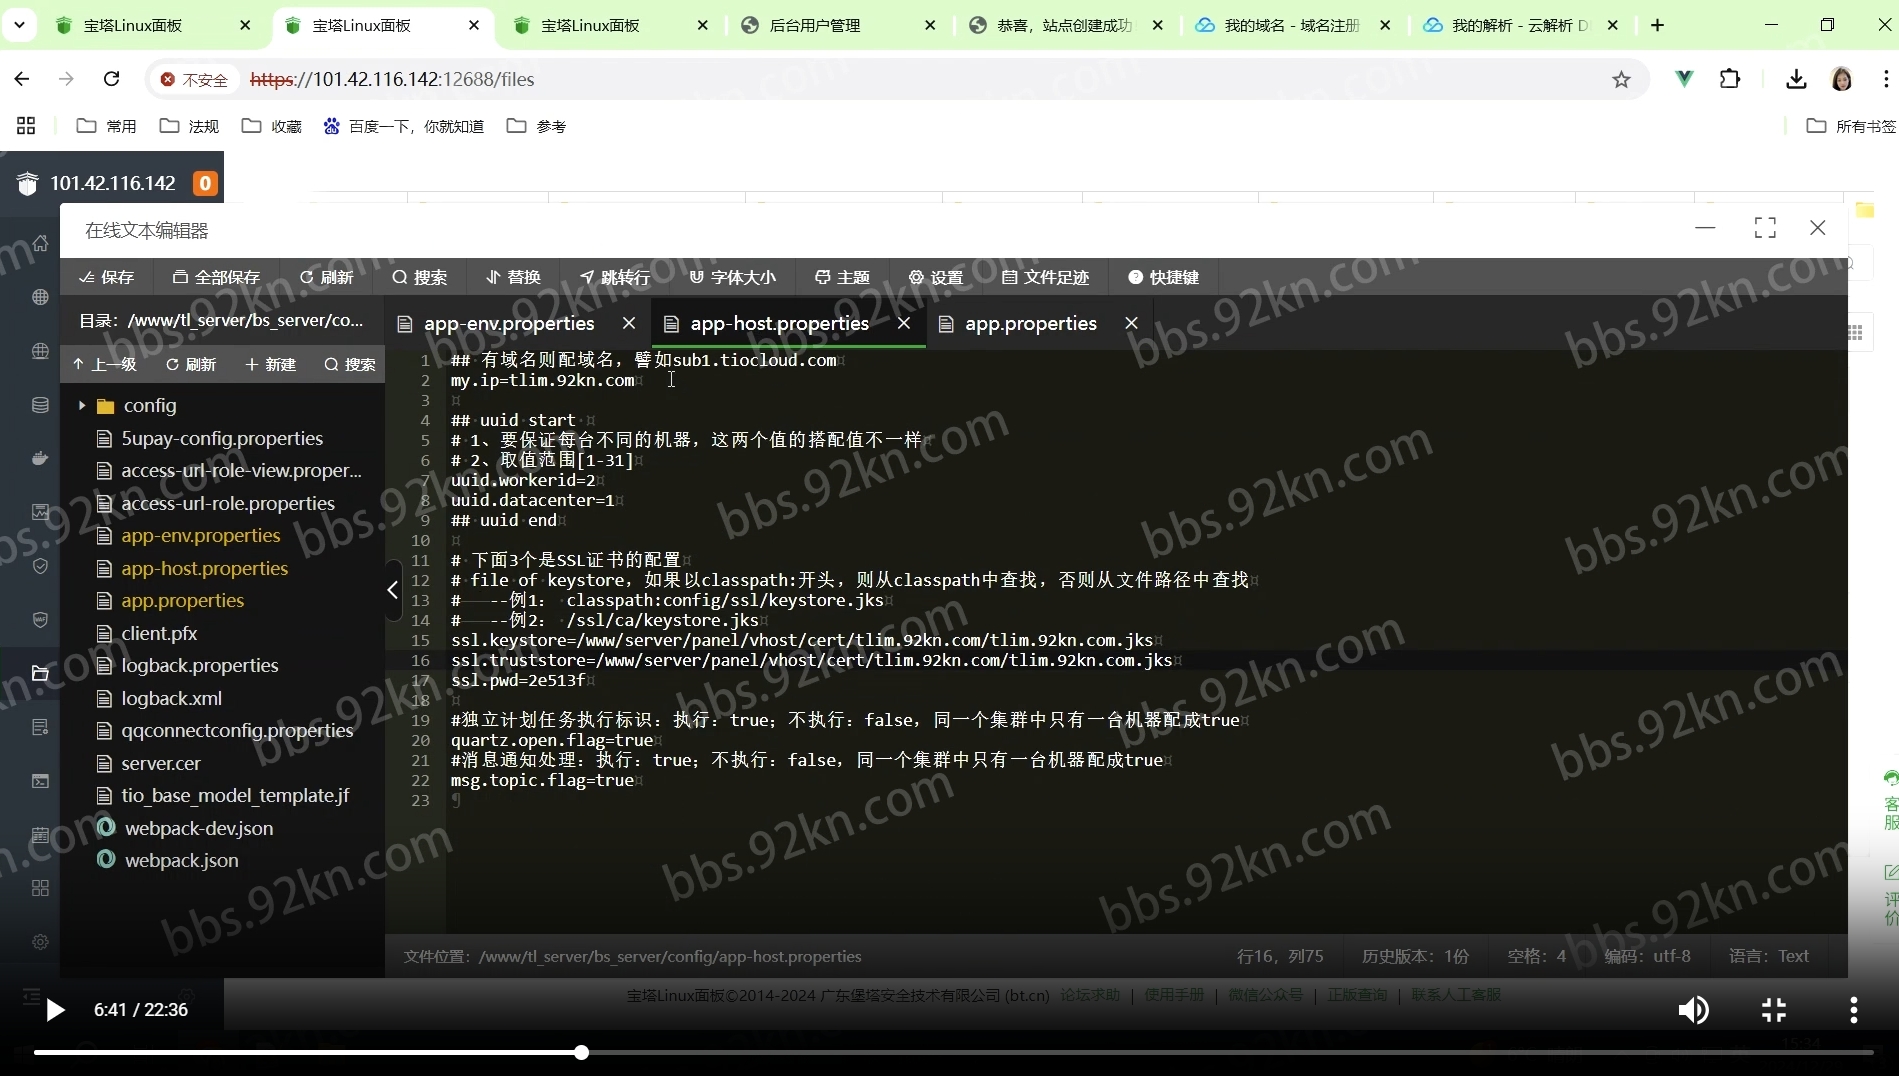Switch to app-env.properties tab

tap(508, 323)
